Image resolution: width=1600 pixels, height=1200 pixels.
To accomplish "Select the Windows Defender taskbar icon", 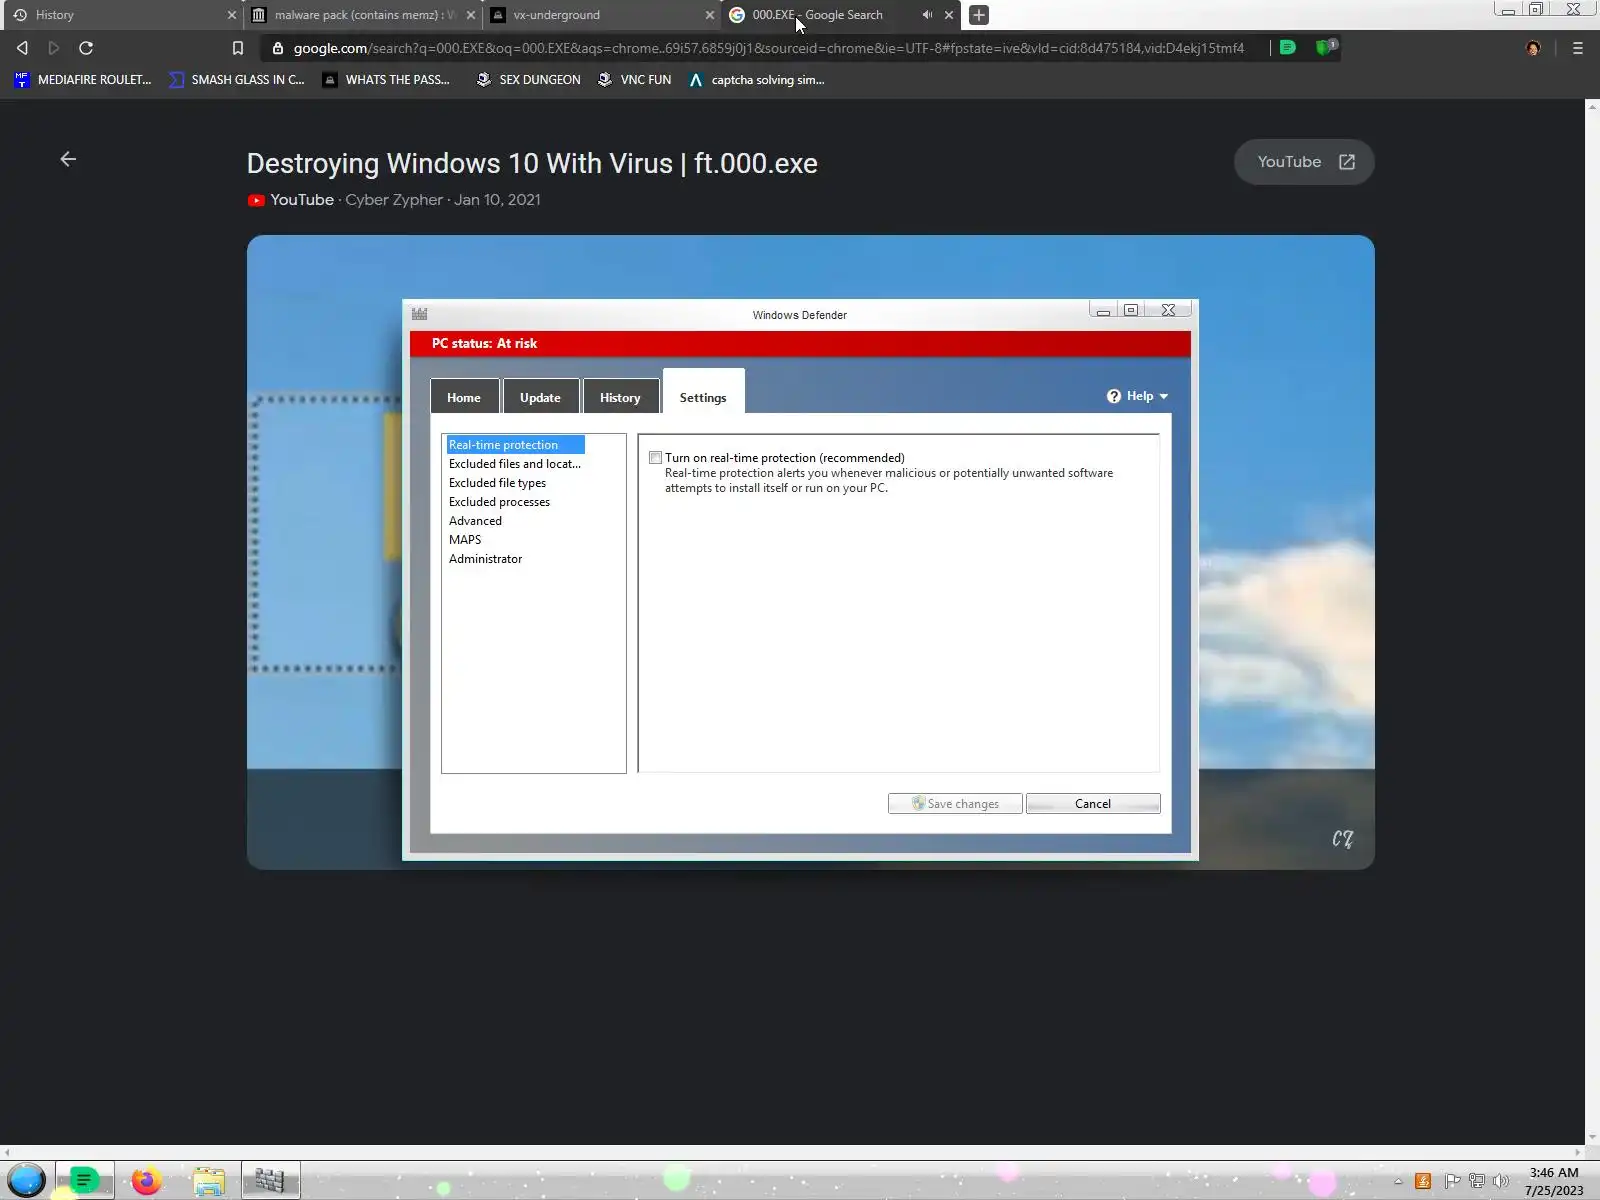I will pyautogui.click(x=270, y=1181).
